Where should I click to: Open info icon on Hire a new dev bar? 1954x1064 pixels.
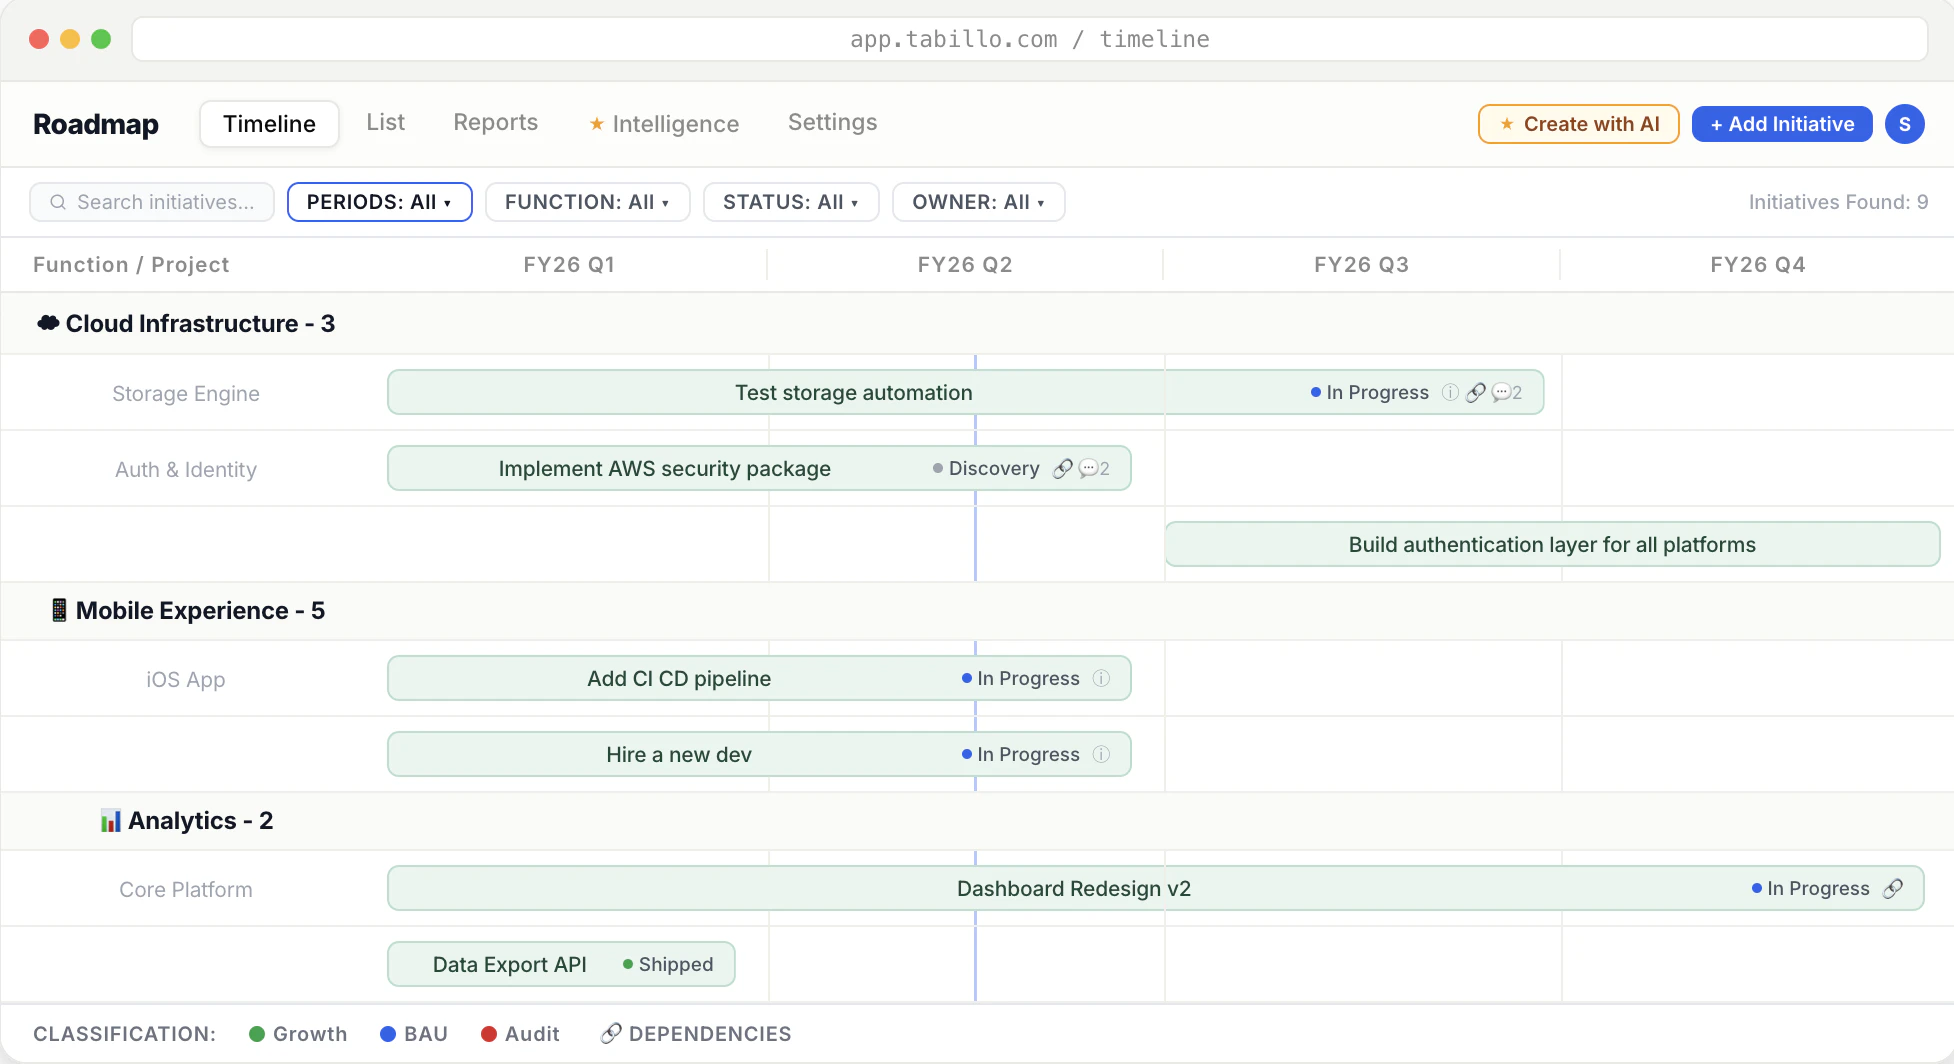pyautogui.click(x=1102, y=754)
